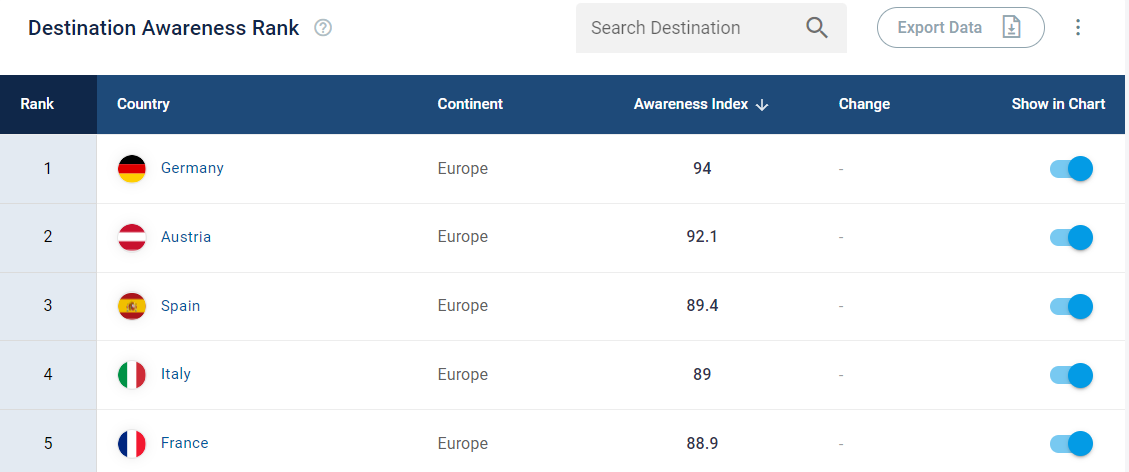
Task: Click the Awareness Index sort arrow
Action: (x=763, y=105)
